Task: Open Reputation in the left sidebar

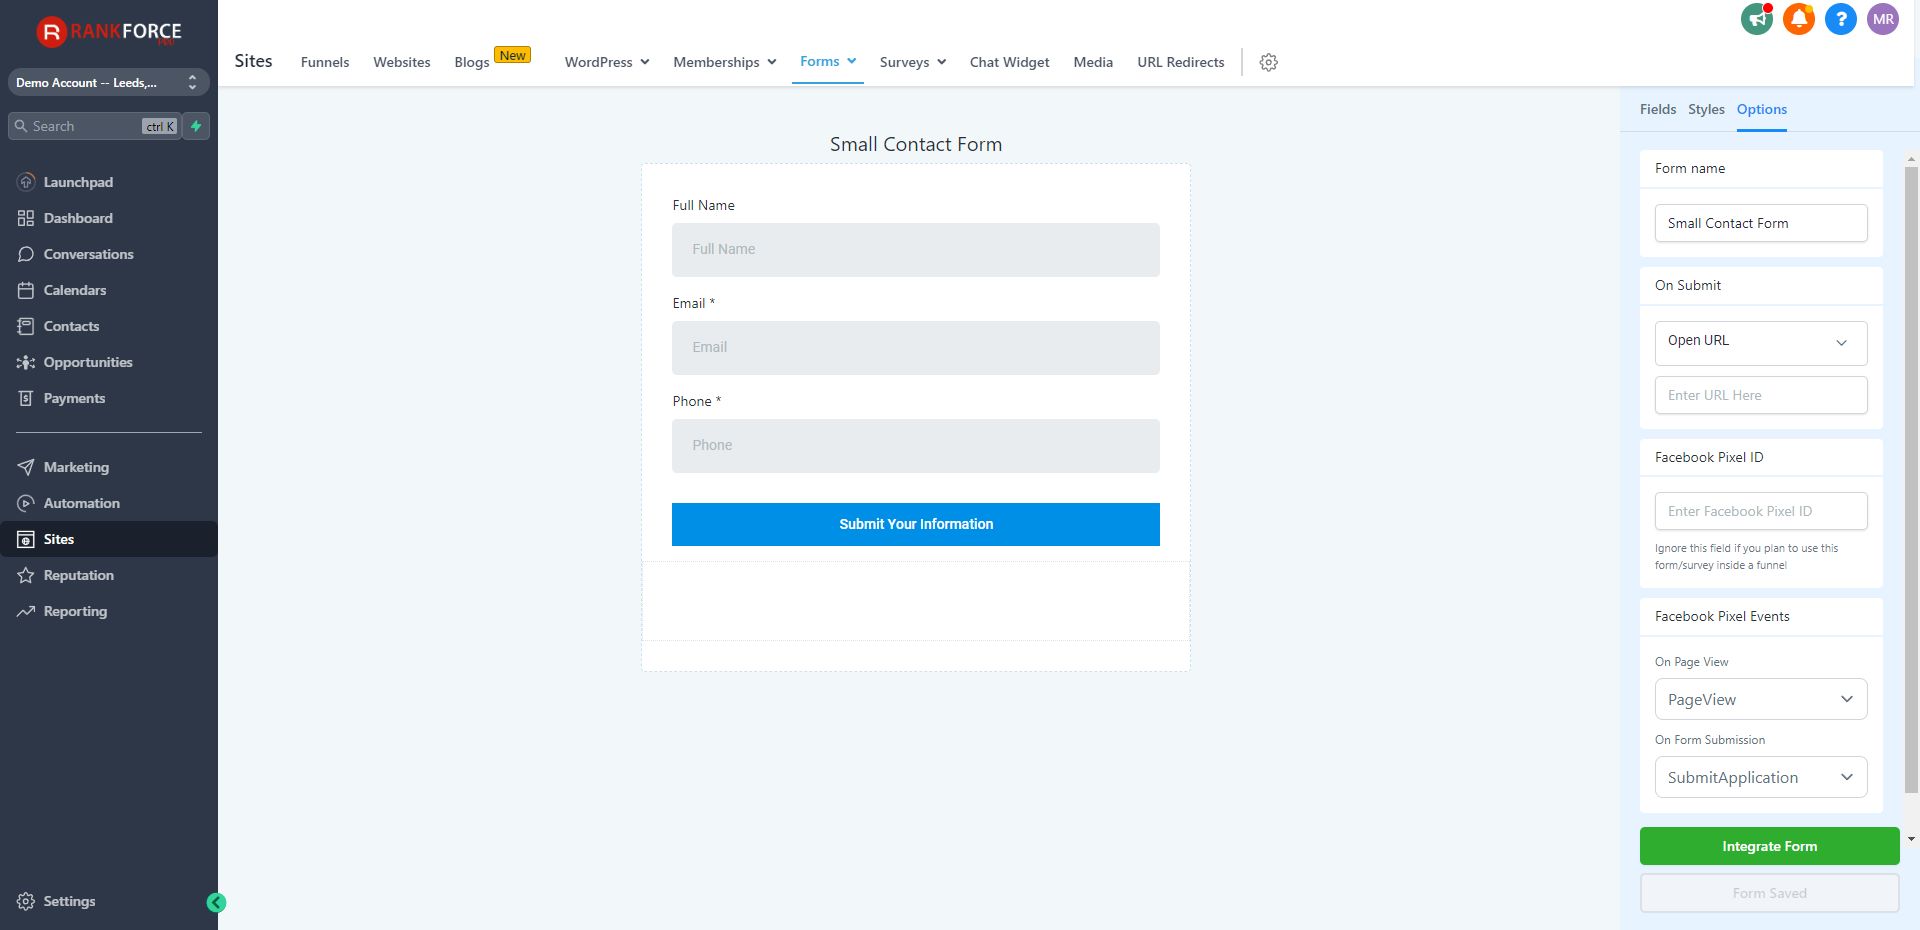Action: (x=78, y=575)
